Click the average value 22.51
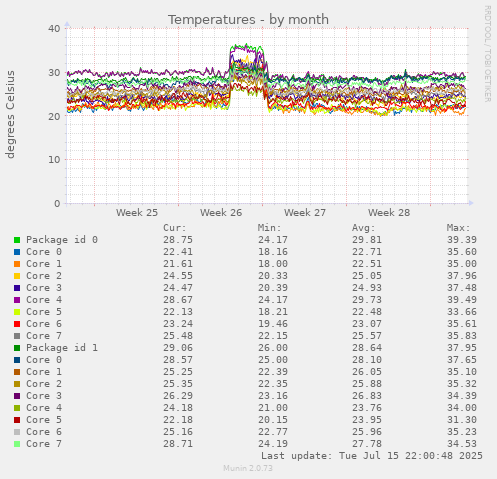Screen dimensions: 497x479 click(367, 264)
